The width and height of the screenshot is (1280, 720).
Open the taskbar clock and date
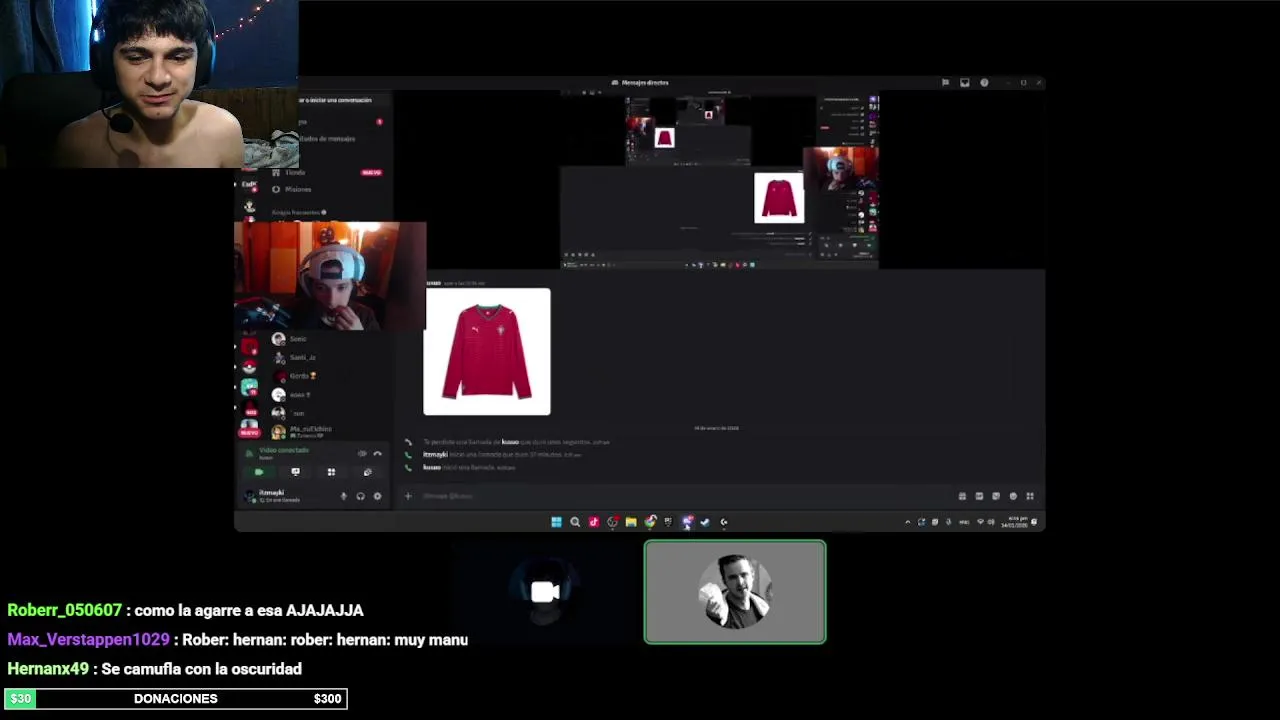[x=1013, y=522]
